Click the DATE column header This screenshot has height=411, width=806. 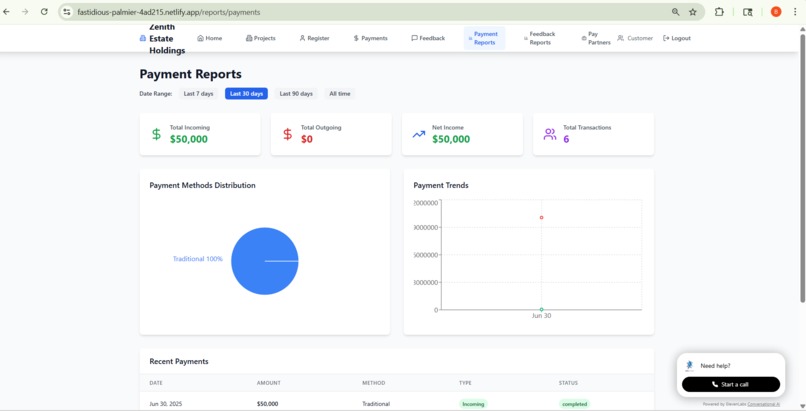point(156,383)
